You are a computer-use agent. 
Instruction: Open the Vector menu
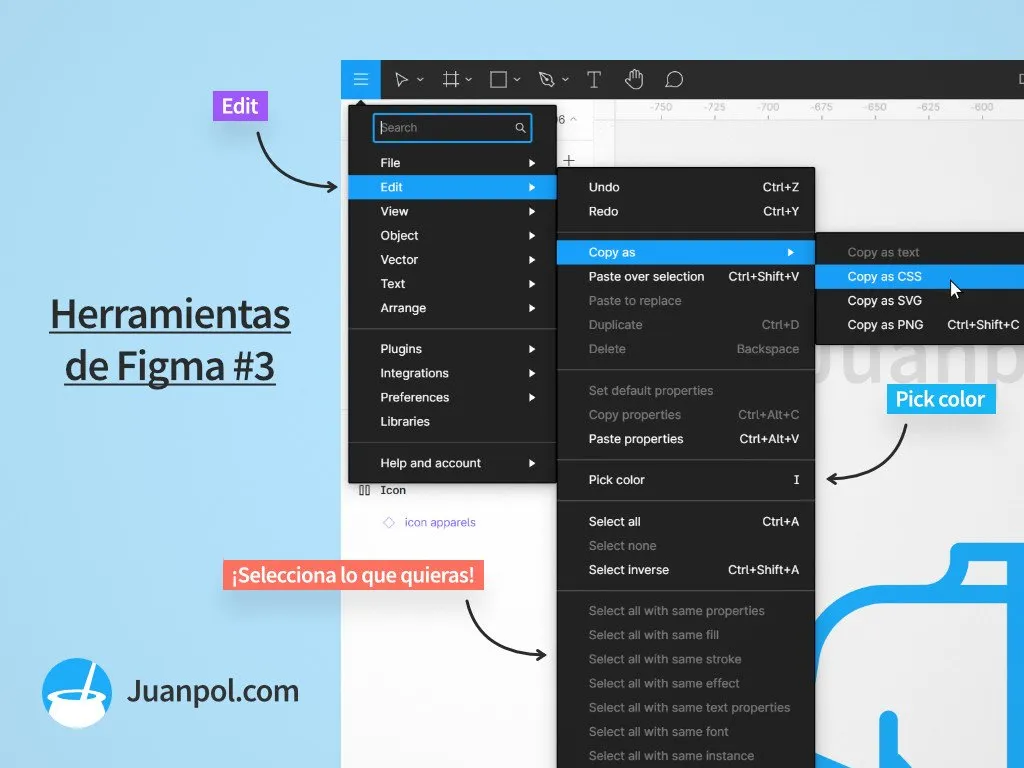(x=452, y=259)
